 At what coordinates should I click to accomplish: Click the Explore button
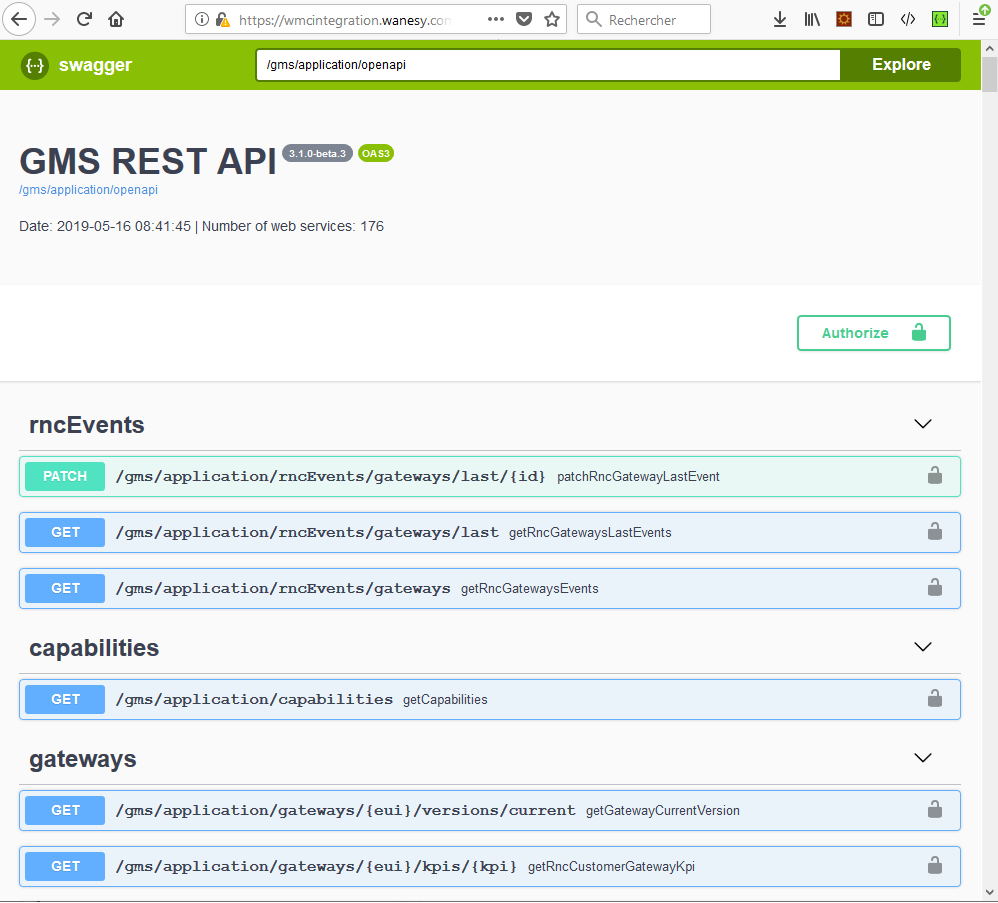[900, 65]
